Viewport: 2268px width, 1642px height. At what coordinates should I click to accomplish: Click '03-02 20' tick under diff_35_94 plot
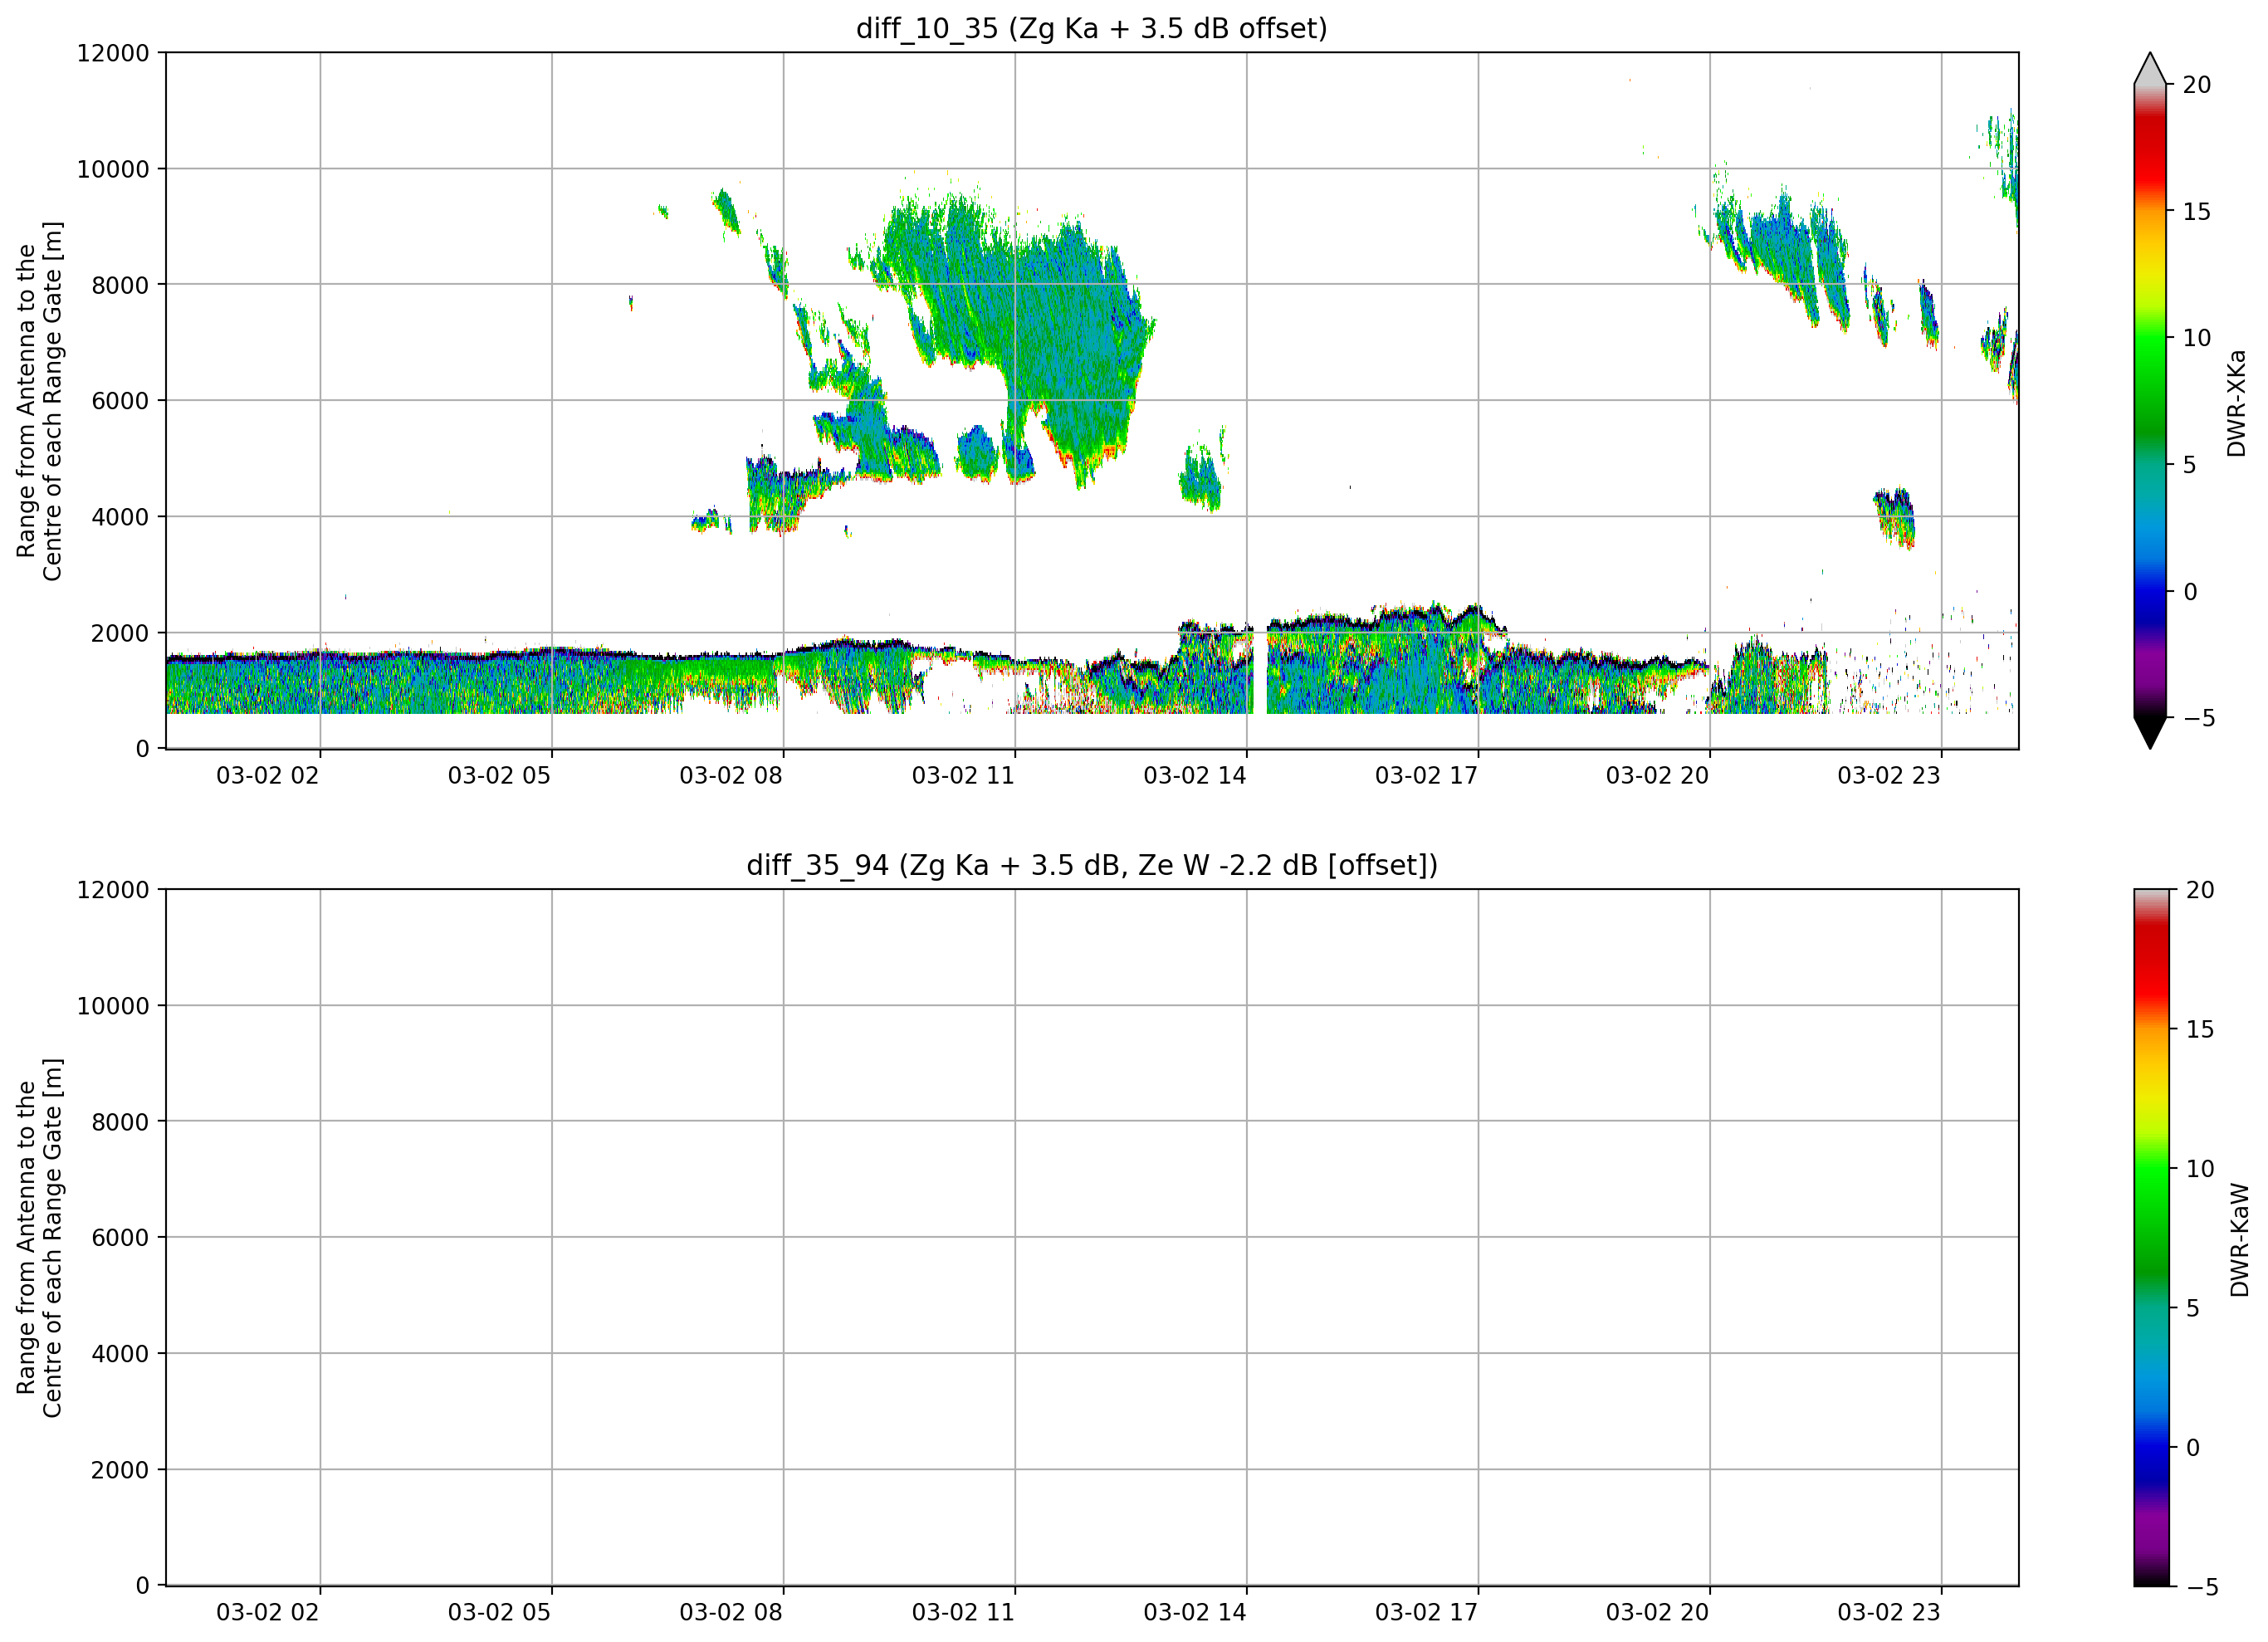click(1657, 1613)
